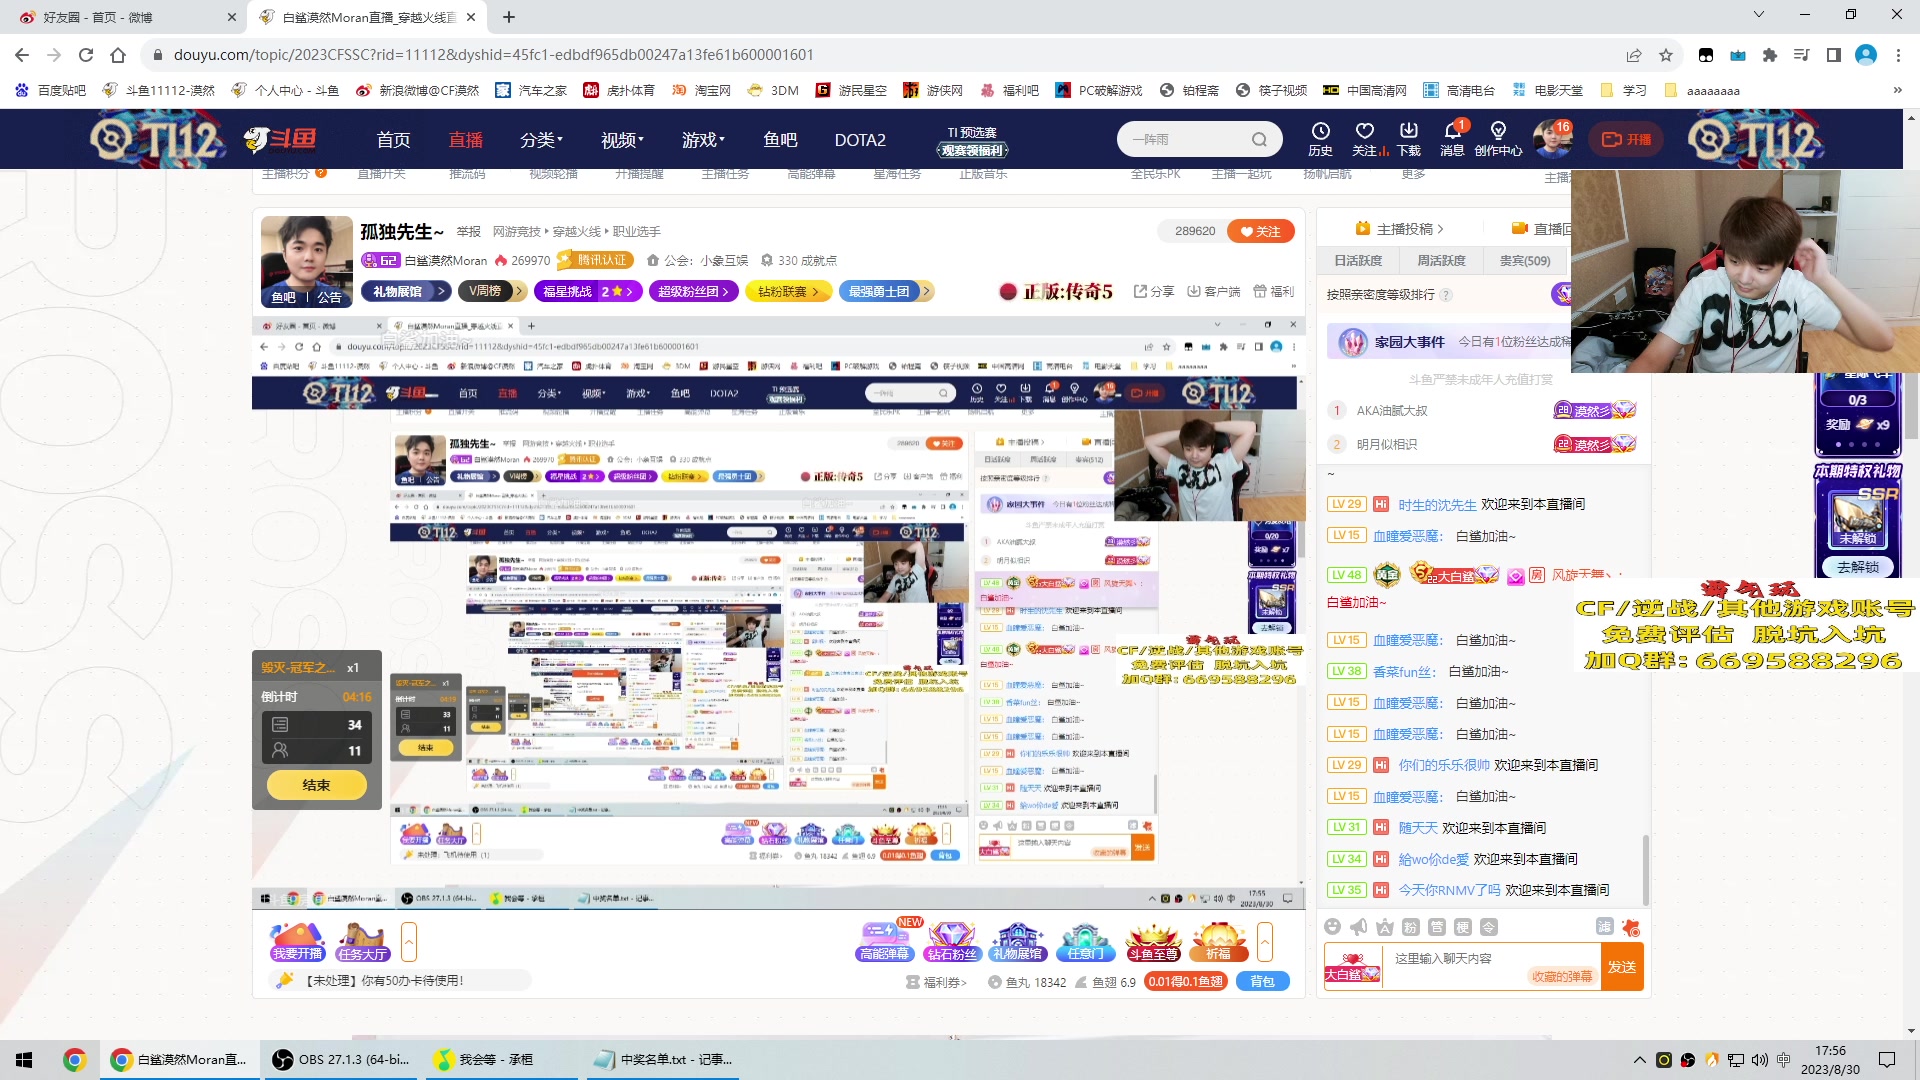Click the 祈福 gift icon

1219,942
